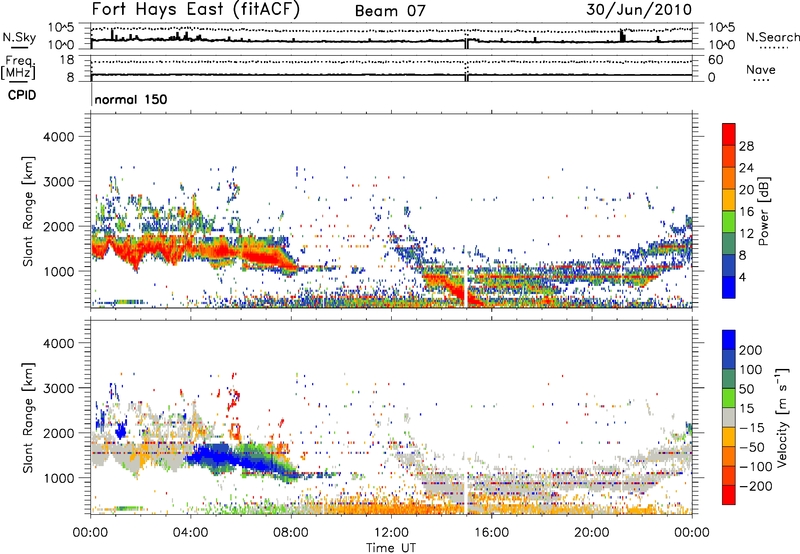Click the '200' label on velocity colorbar
The image size is (800, 554).
click(x=751, y=350)
